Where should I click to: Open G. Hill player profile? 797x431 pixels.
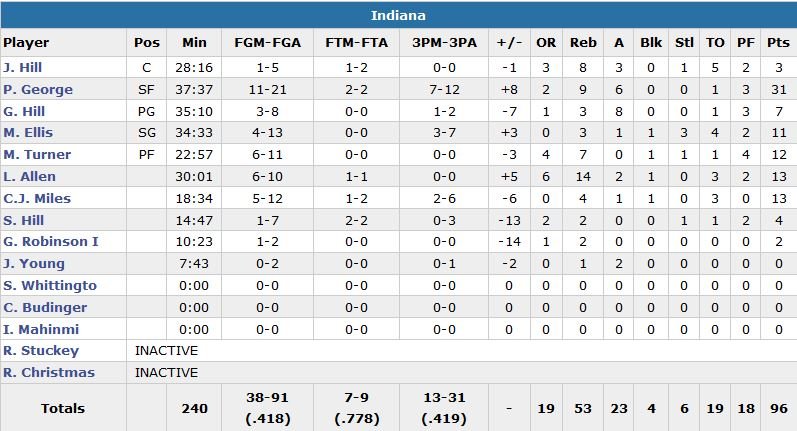23,111
